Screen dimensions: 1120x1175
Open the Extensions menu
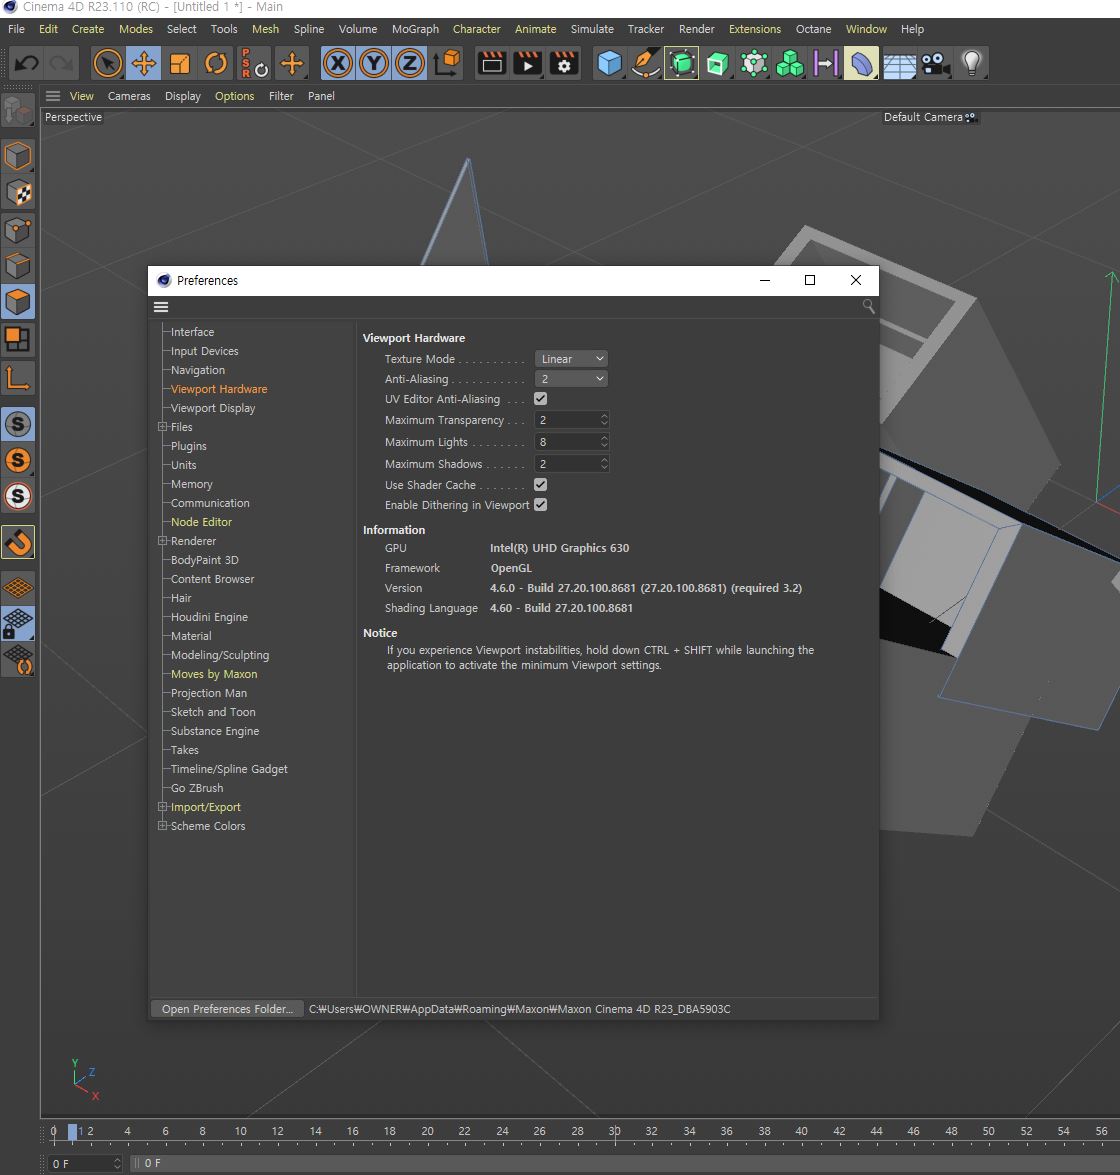(754, 29)
